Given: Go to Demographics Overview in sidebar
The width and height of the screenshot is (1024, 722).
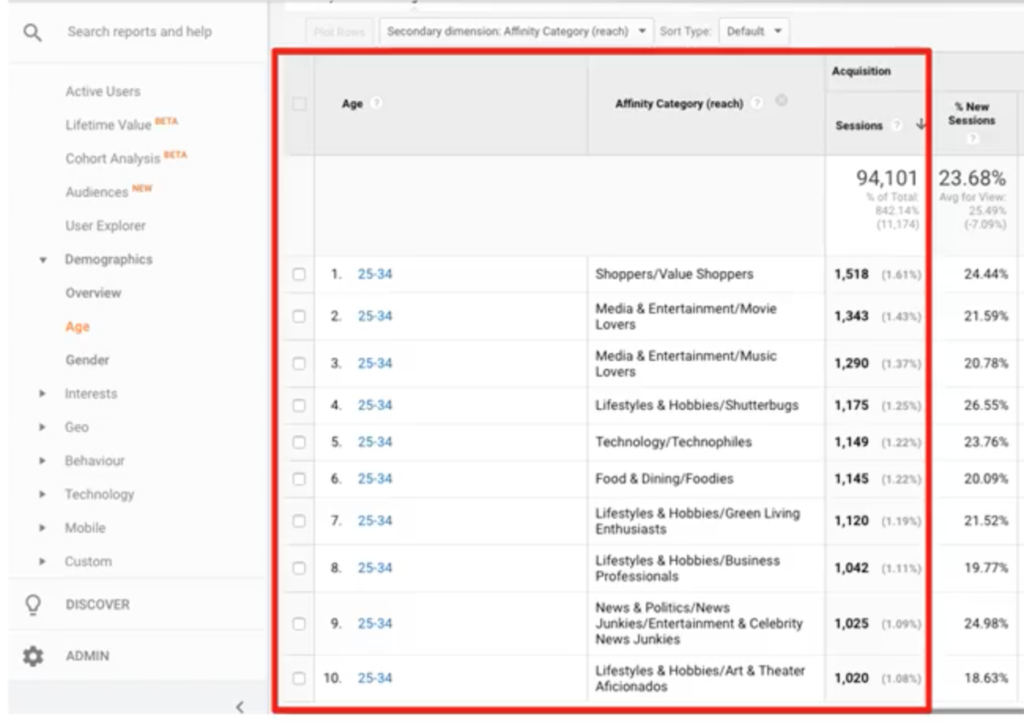Looking at the screenshot, I should coord(93,293).
